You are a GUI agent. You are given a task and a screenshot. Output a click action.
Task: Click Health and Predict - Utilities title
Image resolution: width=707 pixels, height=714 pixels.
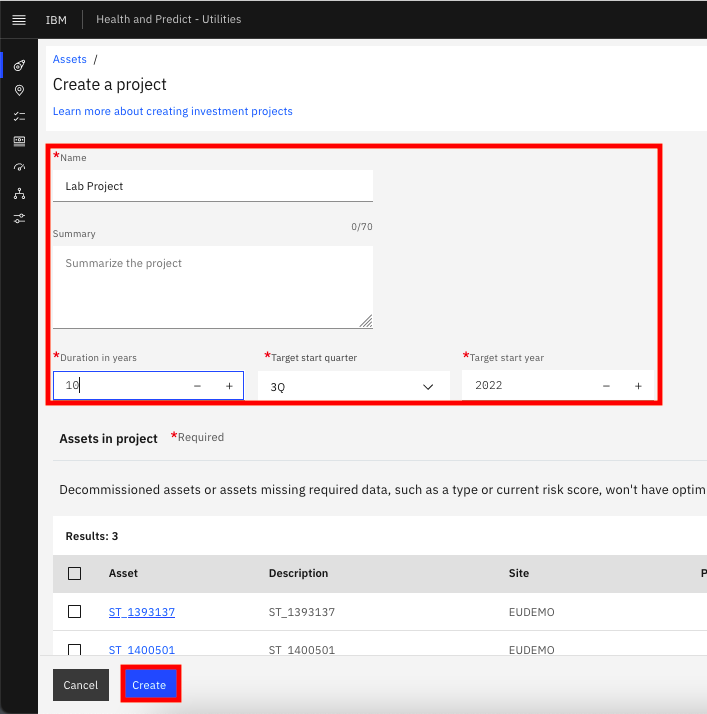169,19
